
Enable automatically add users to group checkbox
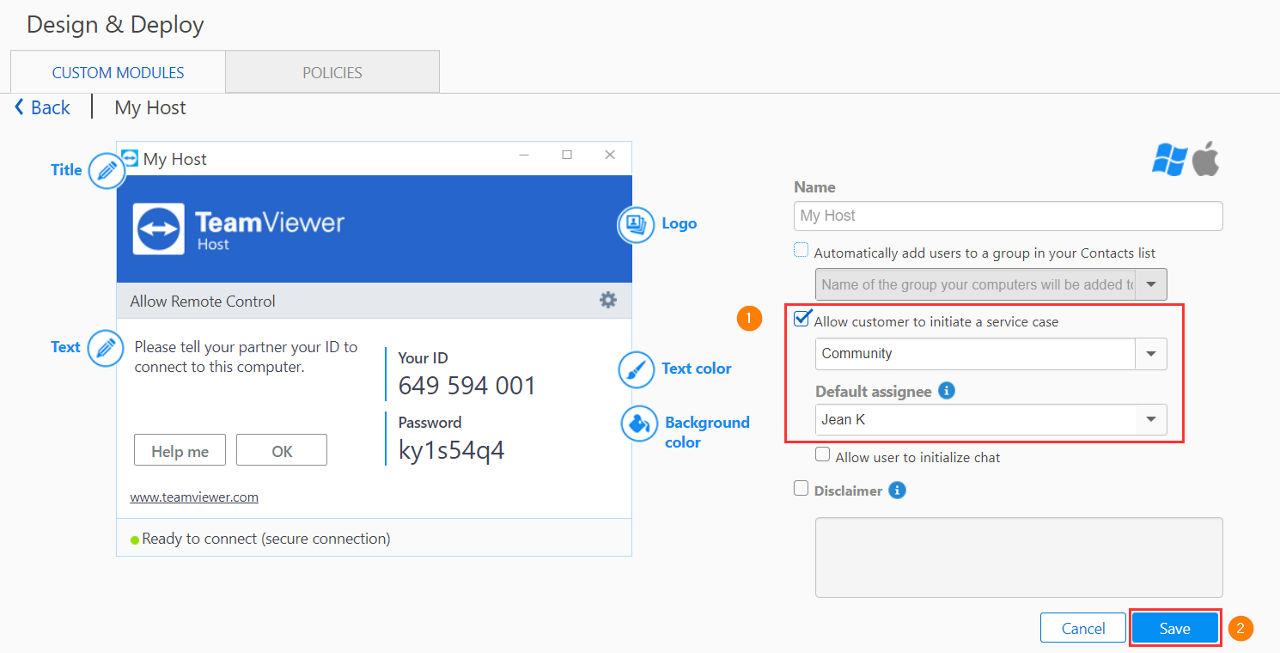(x=801, y=250)
